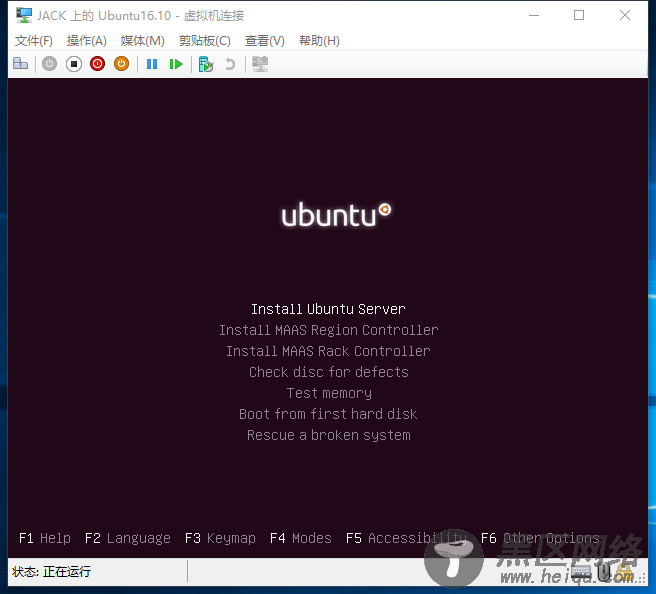Click the orange Save state icon

tap(121, 64)
